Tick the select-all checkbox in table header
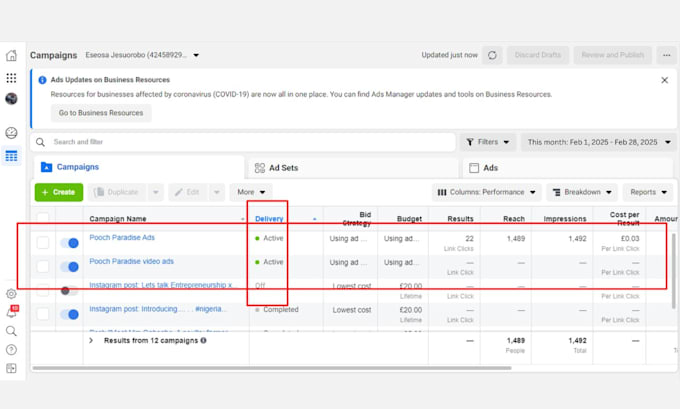This screenshot has height=409, width=680. click(x=42, y=218)
